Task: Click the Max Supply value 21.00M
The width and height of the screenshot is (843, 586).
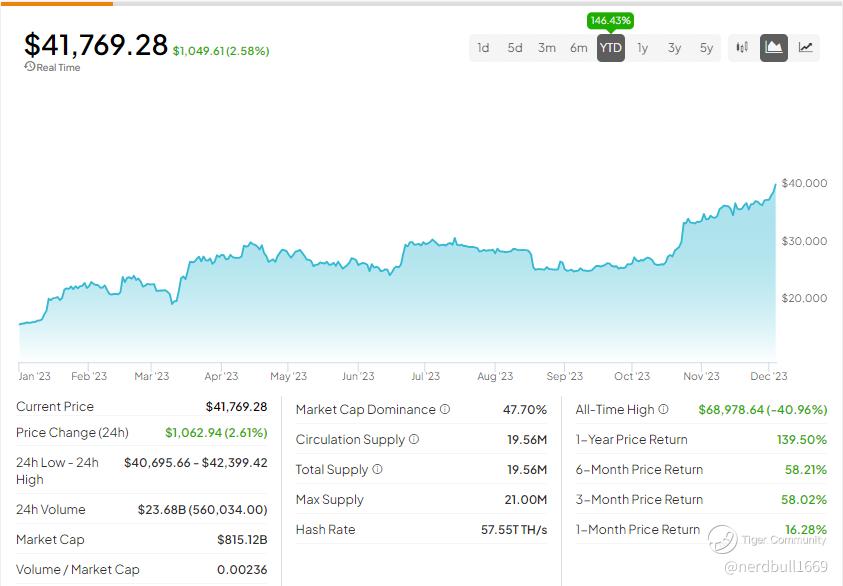Action: click(x=525, y=500)
